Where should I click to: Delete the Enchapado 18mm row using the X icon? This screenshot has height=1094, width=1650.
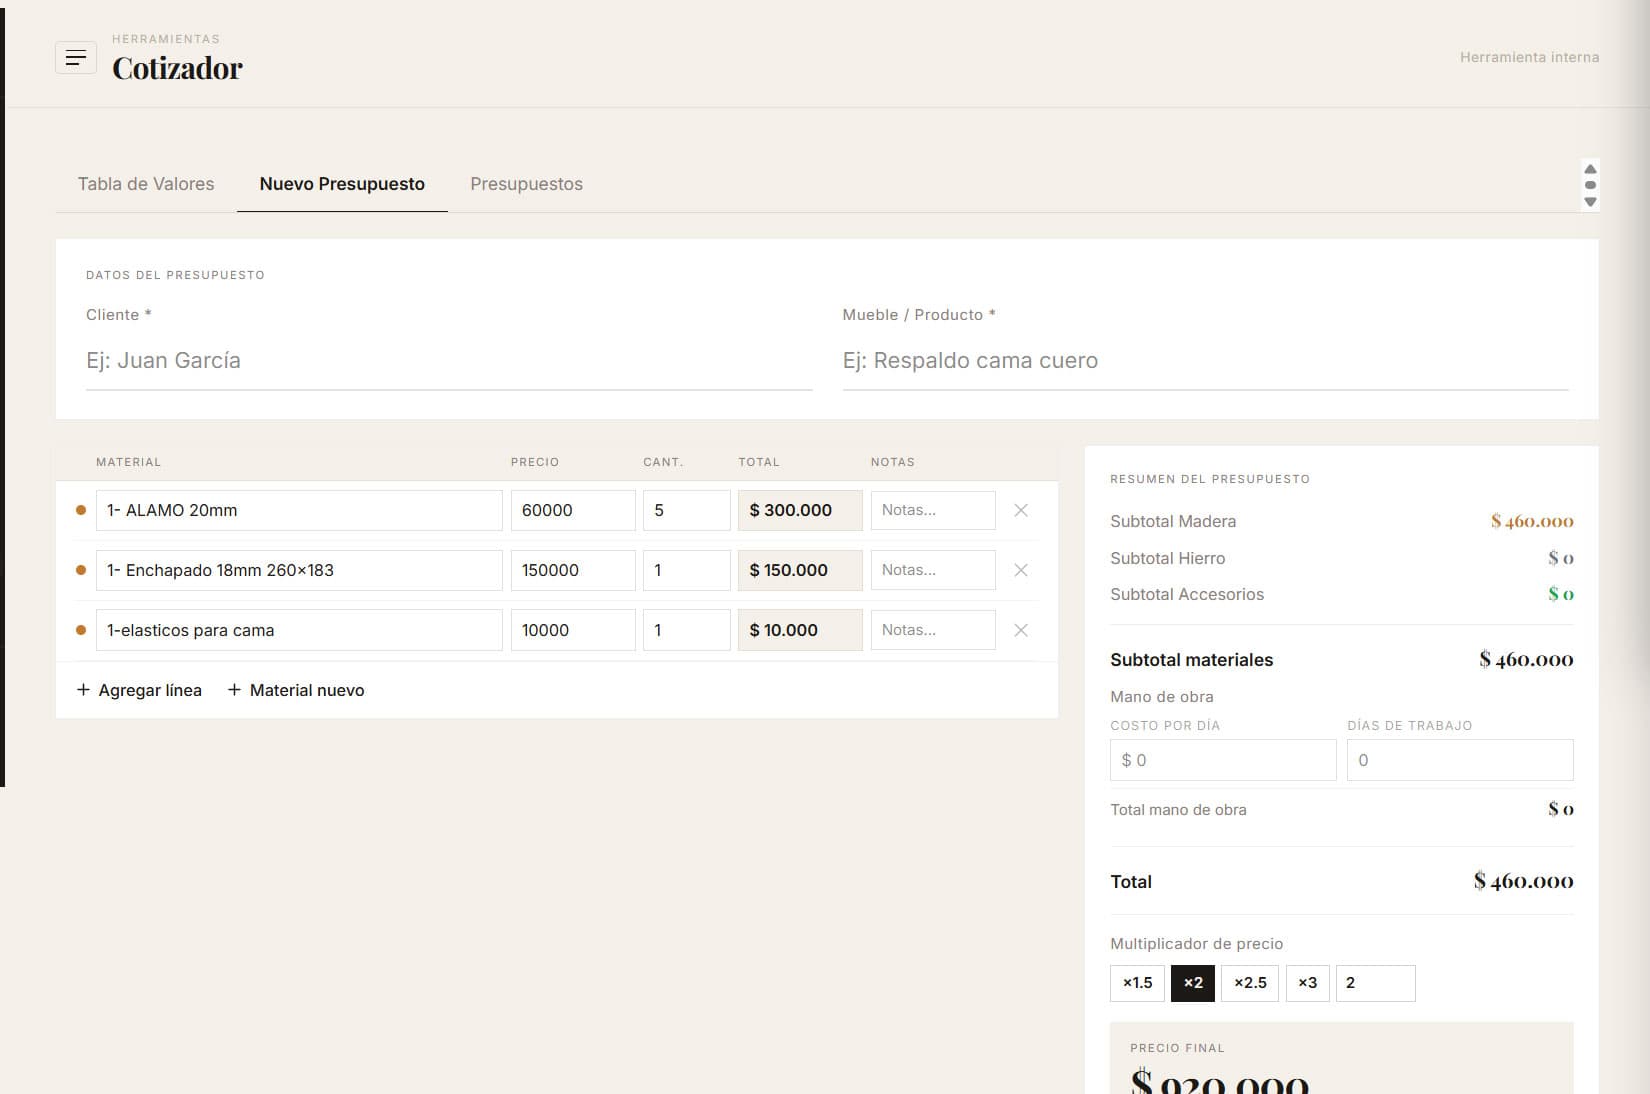pos(1021,570)
